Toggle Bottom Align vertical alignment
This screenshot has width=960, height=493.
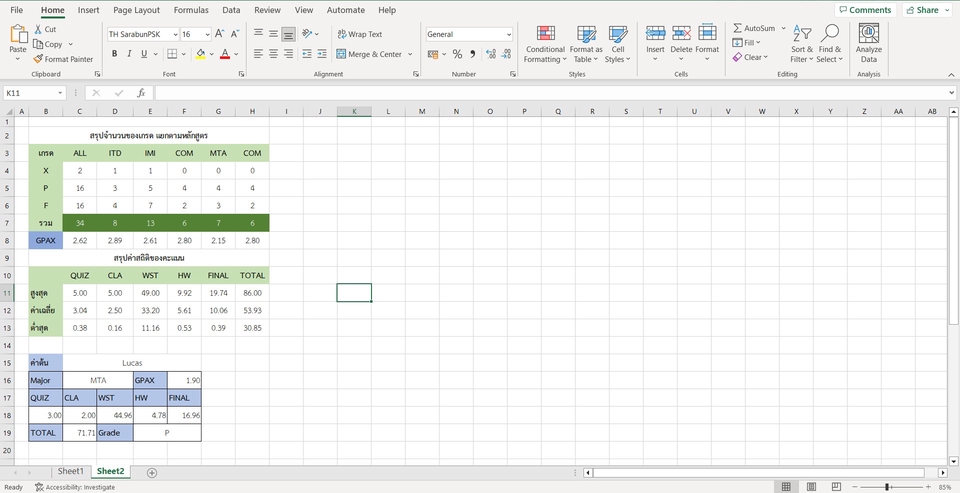click(x=288, y=34)
